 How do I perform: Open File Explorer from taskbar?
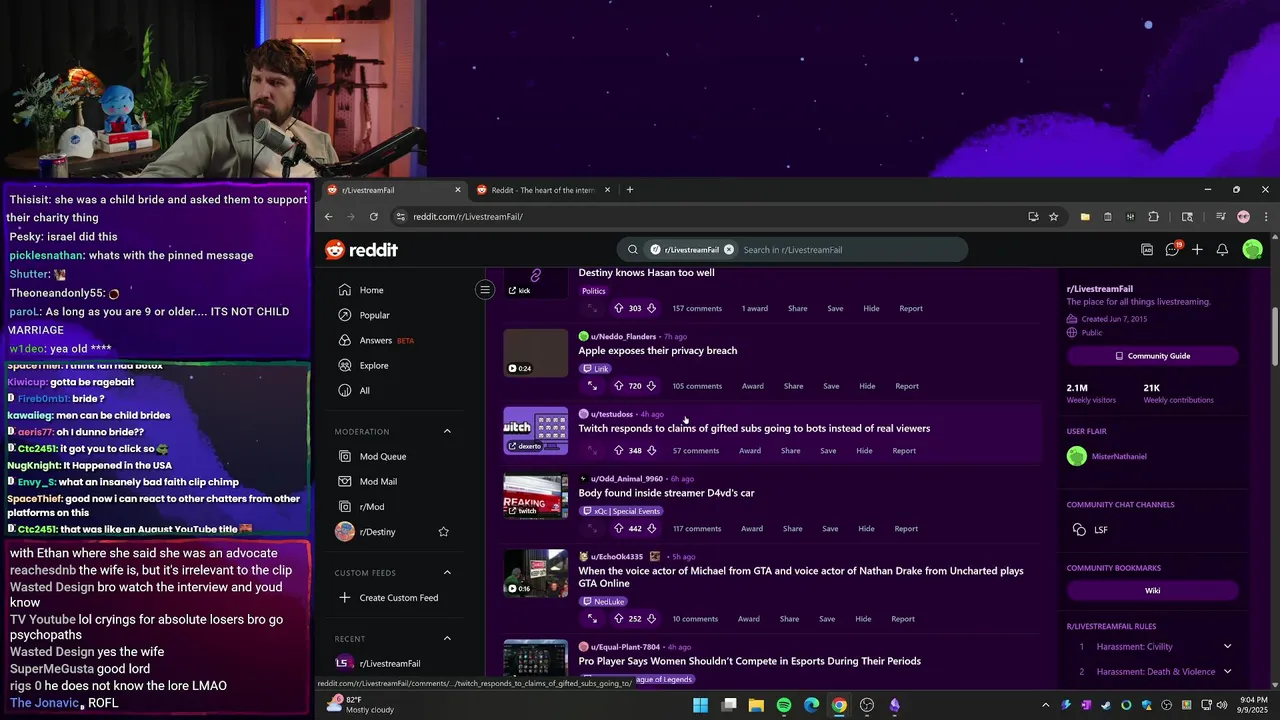tap(756, 705)
